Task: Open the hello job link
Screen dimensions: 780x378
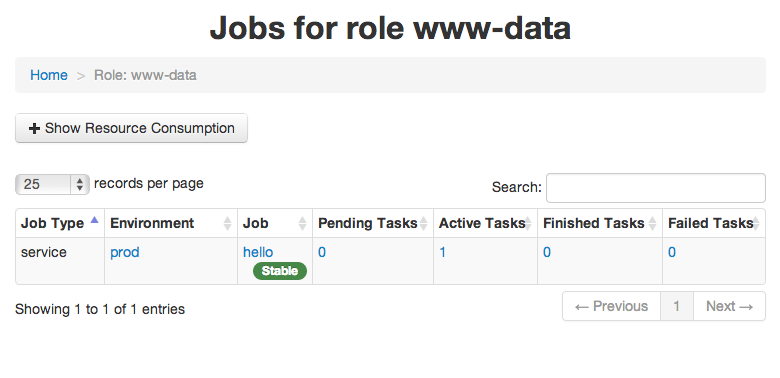Action: point(258,252)
